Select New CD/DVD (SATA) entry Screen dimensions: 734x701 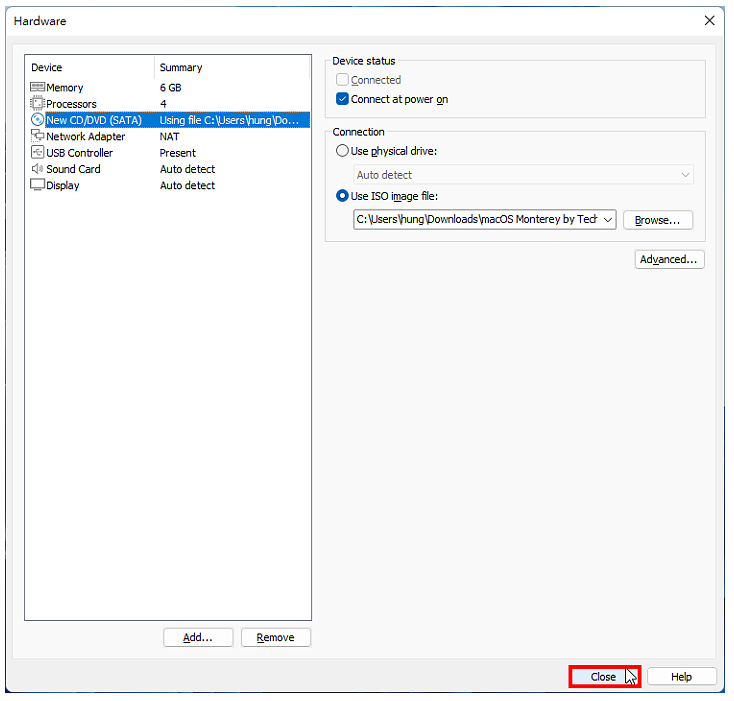point(94,120)
